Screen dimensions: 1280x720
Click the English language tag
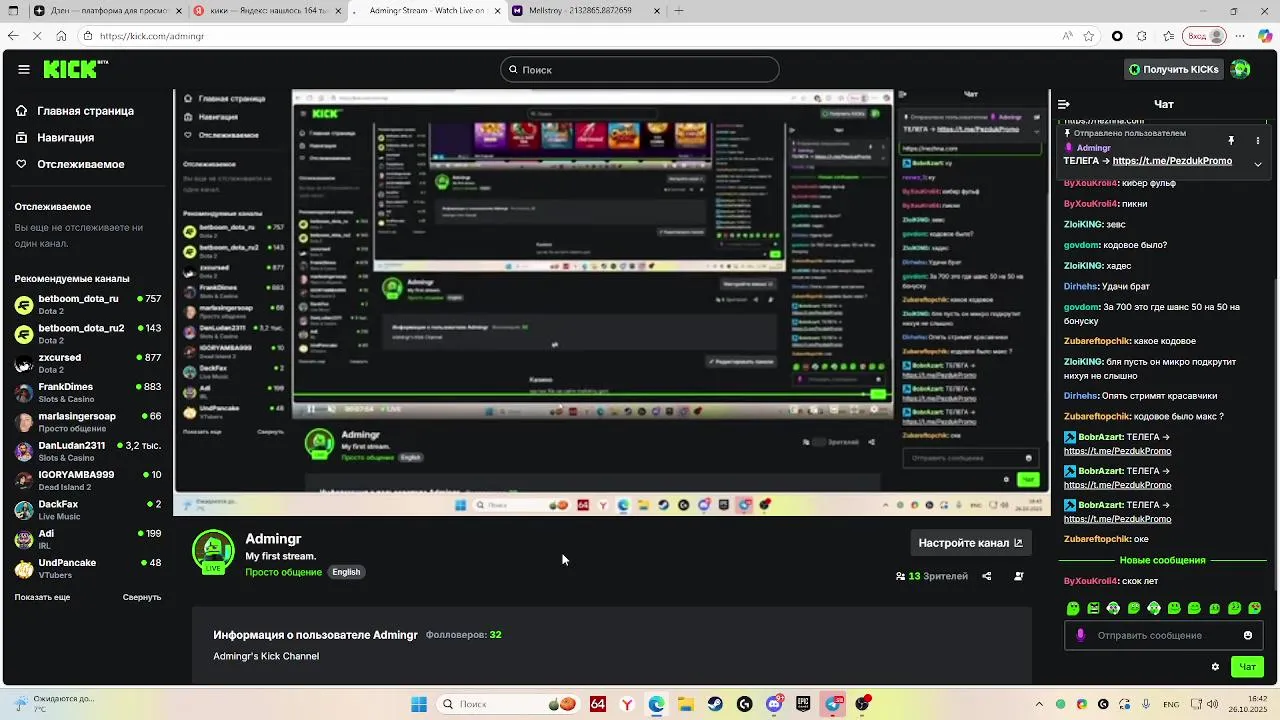[x=346, y=572]
